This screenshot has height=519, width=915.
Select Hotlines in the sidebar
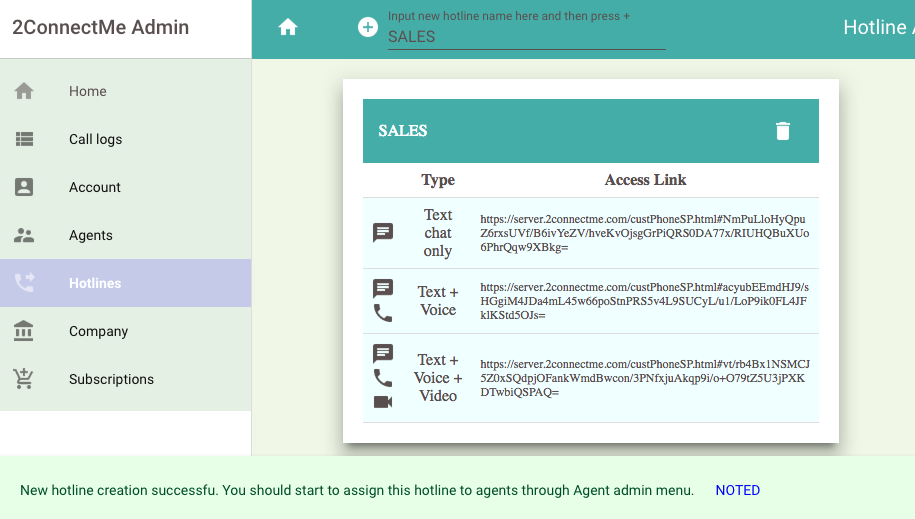point(95,283)
